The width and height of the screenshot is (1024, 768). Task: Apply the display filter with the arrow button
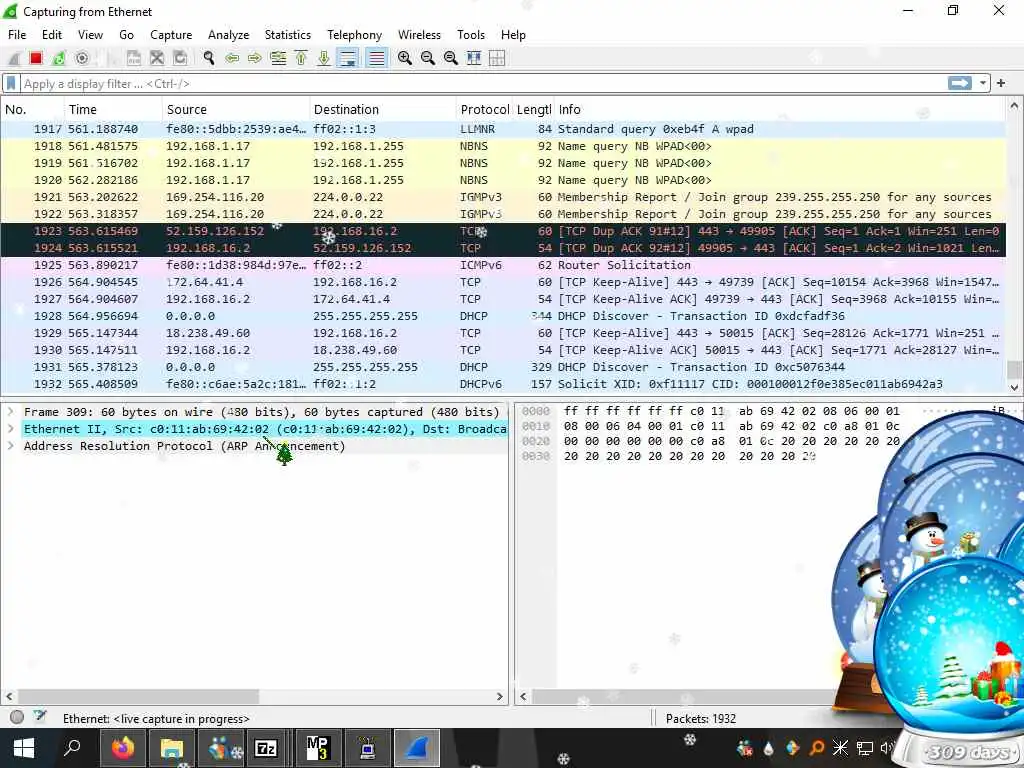[959, 83]
